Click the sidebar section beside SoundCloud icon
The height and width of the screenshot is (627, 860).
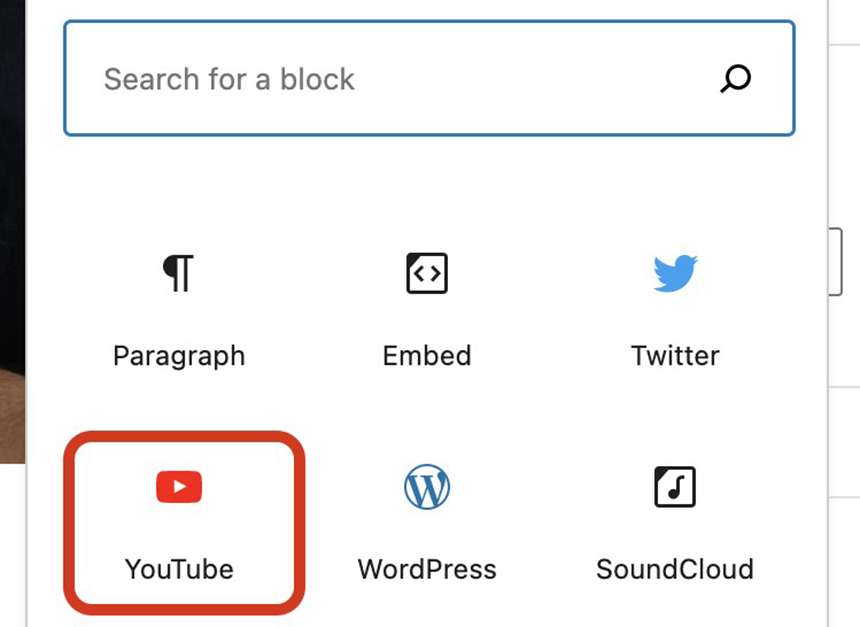coord(844,442)
